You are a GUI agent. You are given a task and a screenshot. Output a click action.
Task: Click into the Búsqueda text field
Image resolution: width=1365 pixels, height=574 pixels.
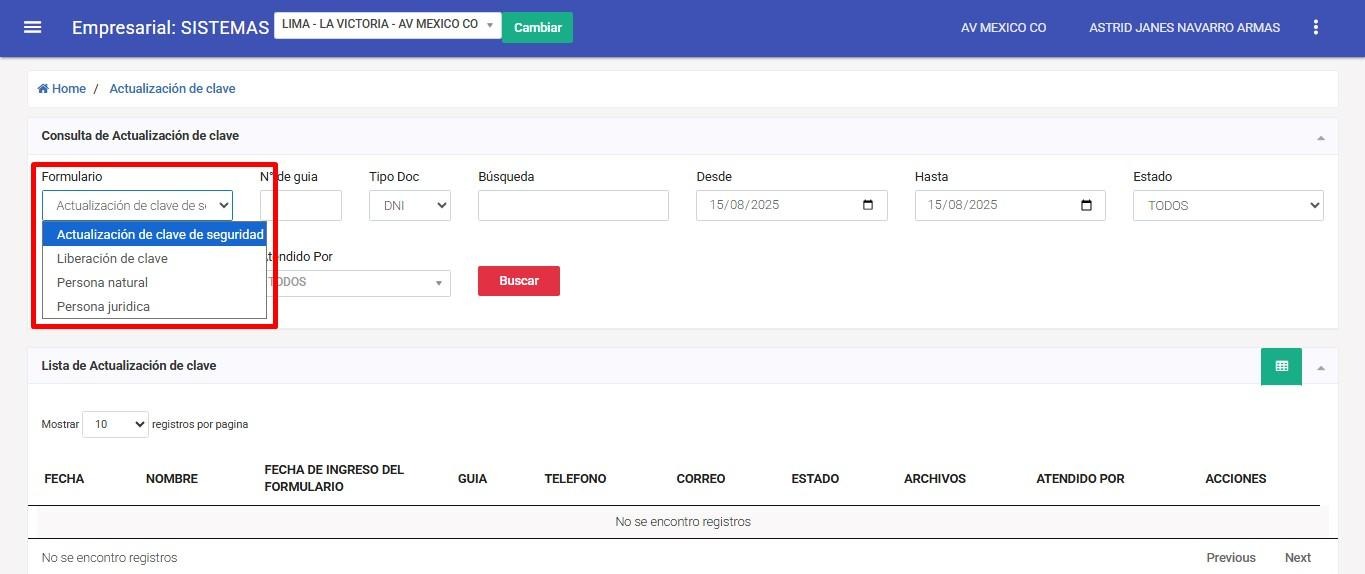[572, 206]
